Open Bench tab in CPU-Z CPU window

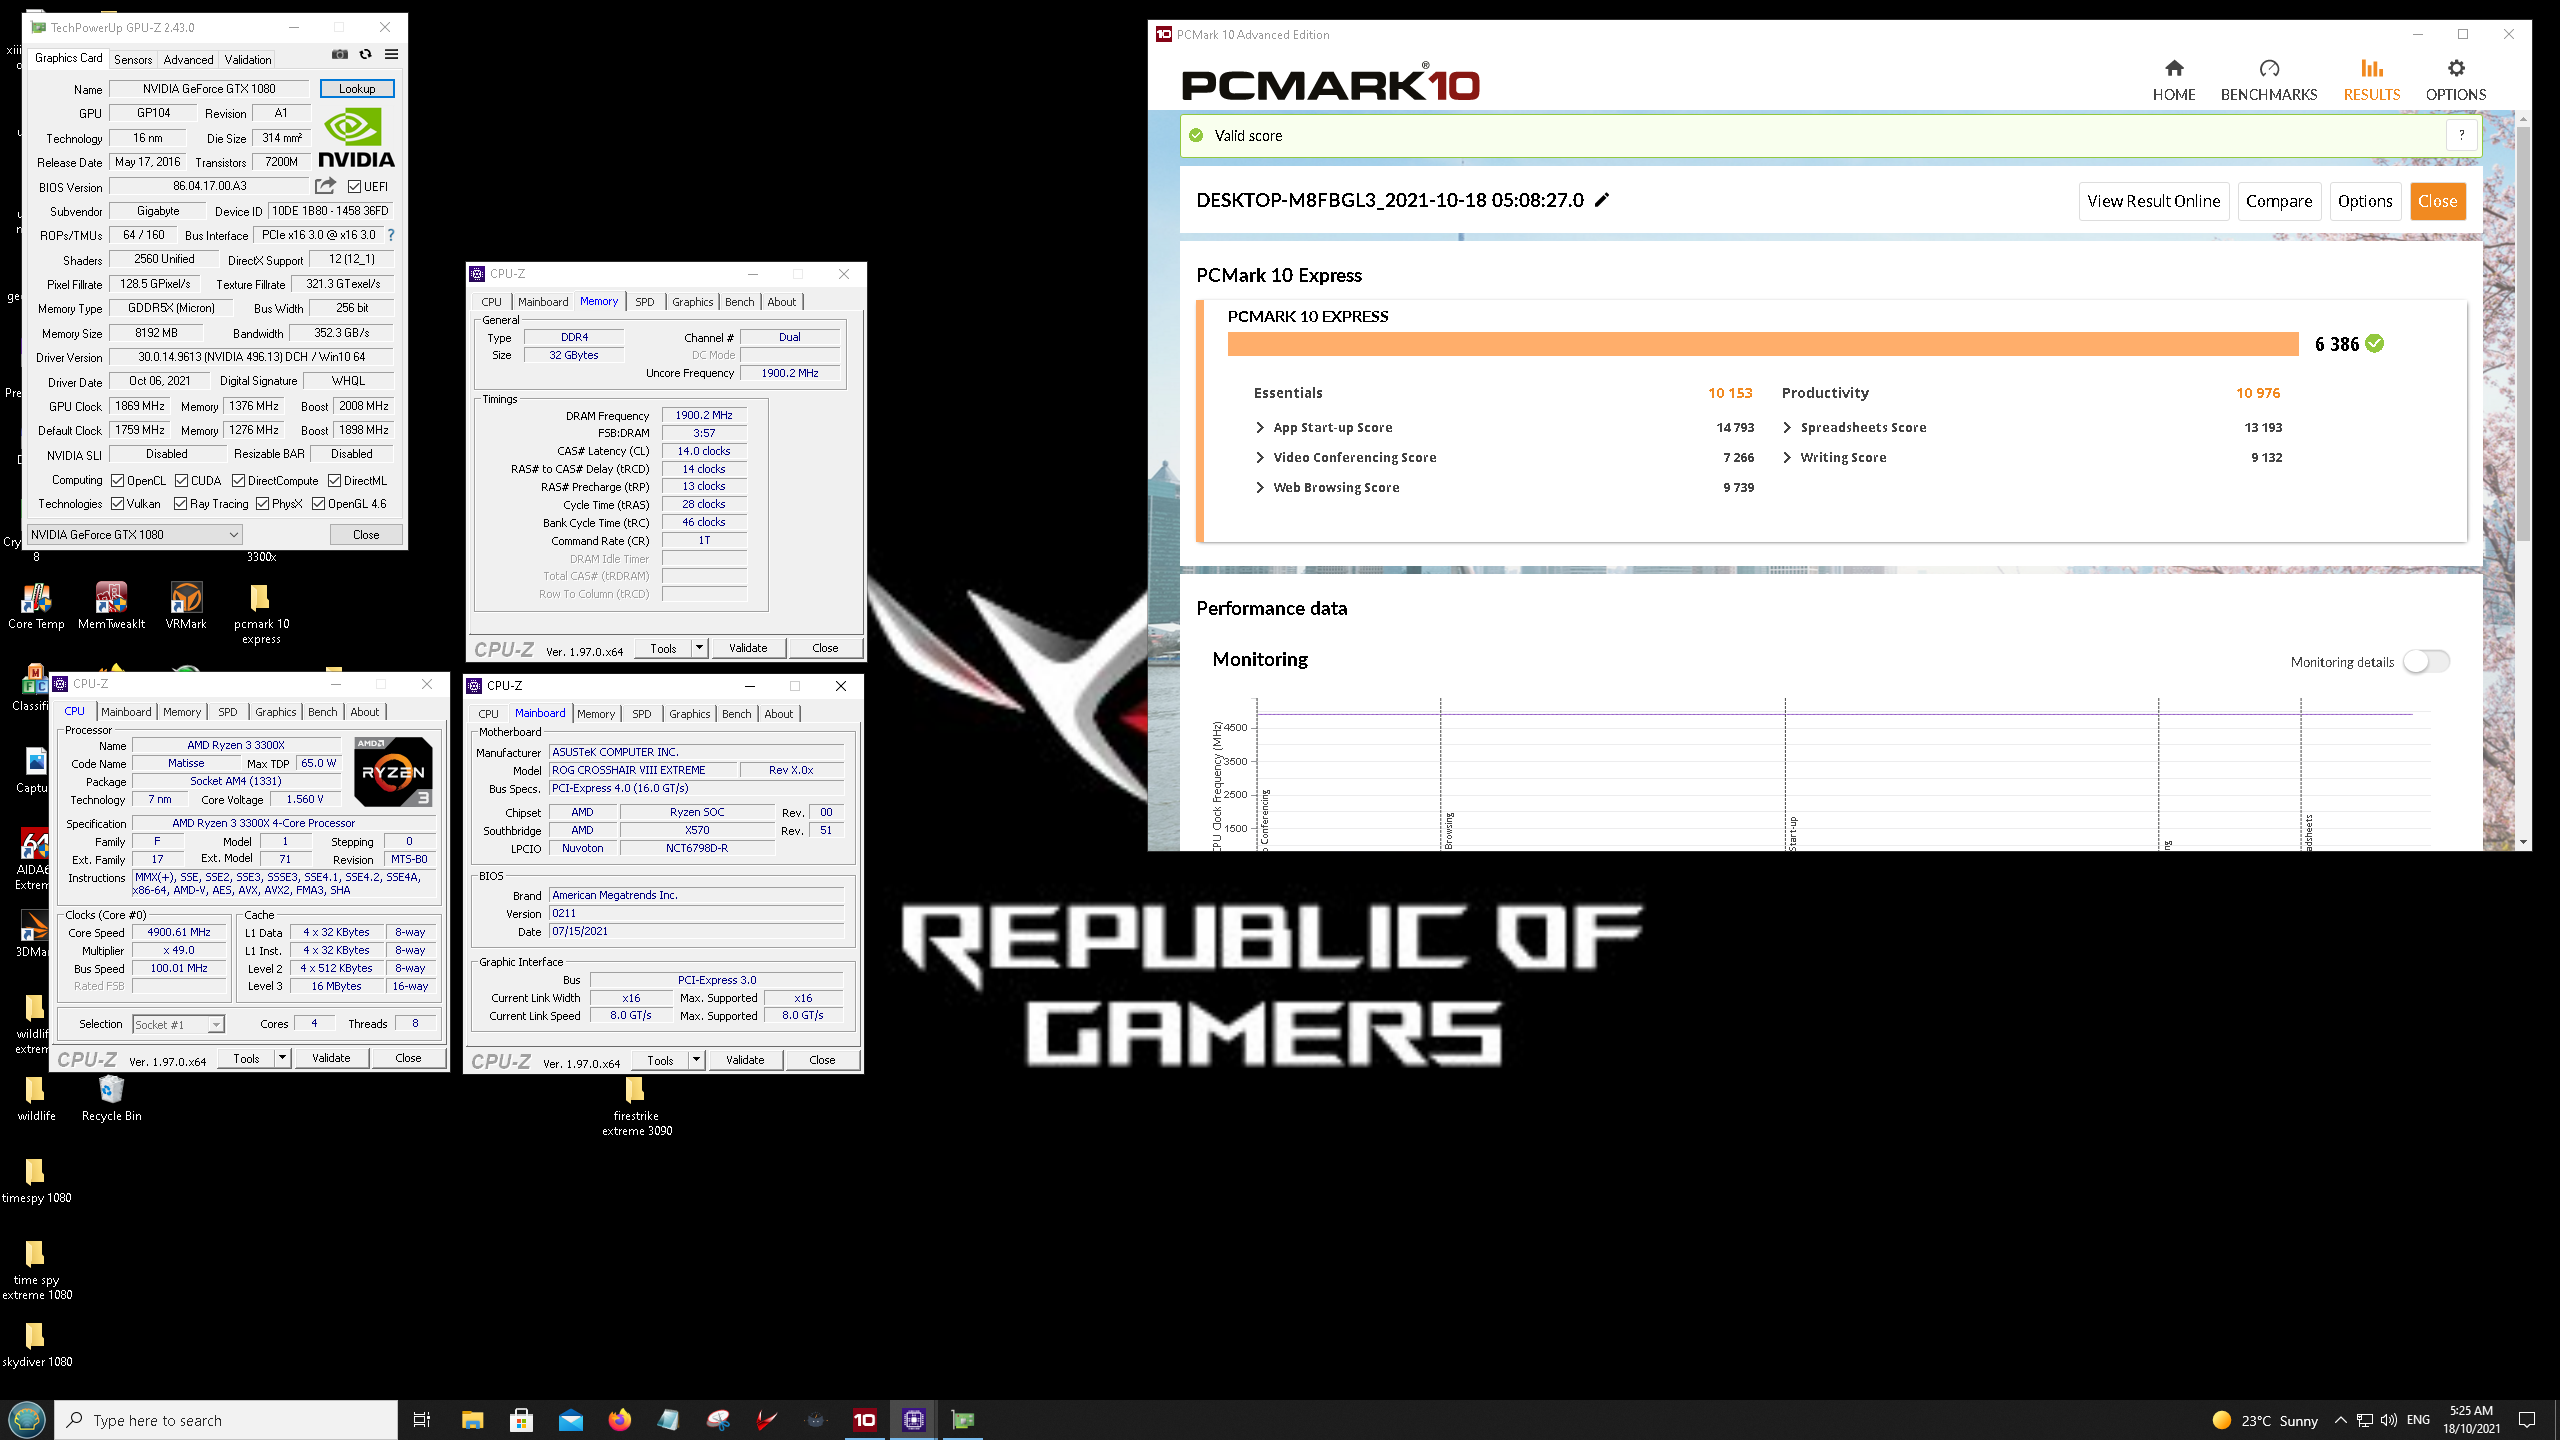(323, 712)
